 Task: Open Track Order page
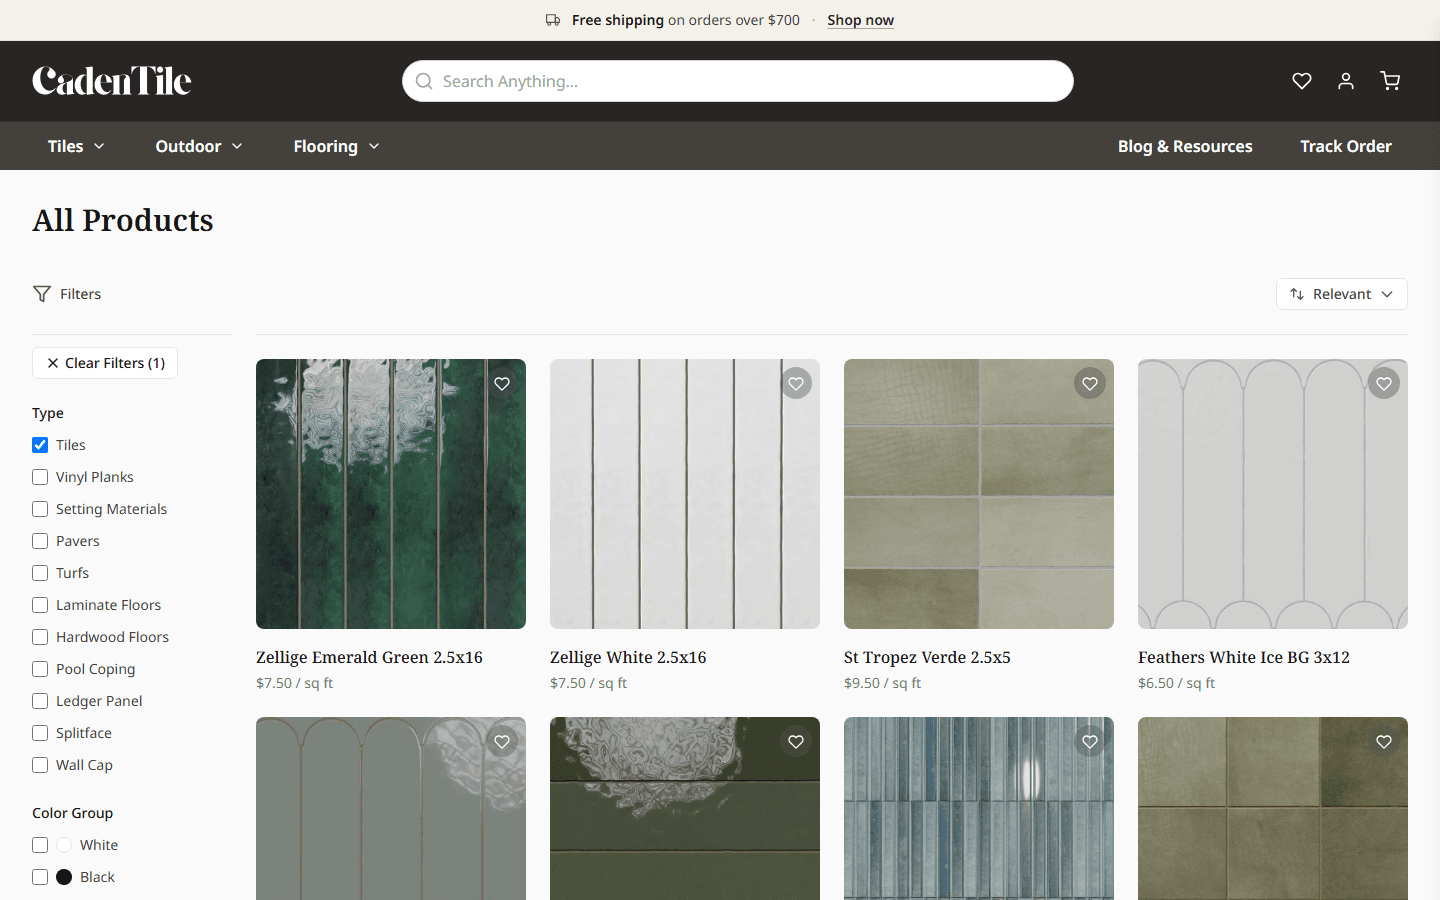coord(1346,146)
